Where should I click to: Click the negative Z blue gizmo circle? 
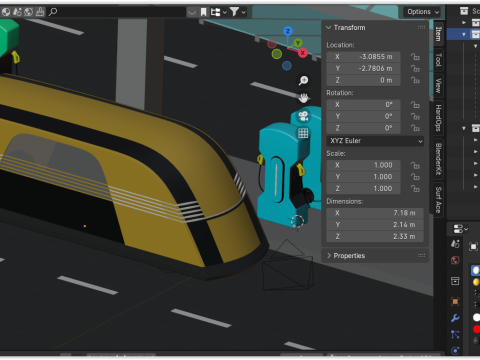pos(287,66)
